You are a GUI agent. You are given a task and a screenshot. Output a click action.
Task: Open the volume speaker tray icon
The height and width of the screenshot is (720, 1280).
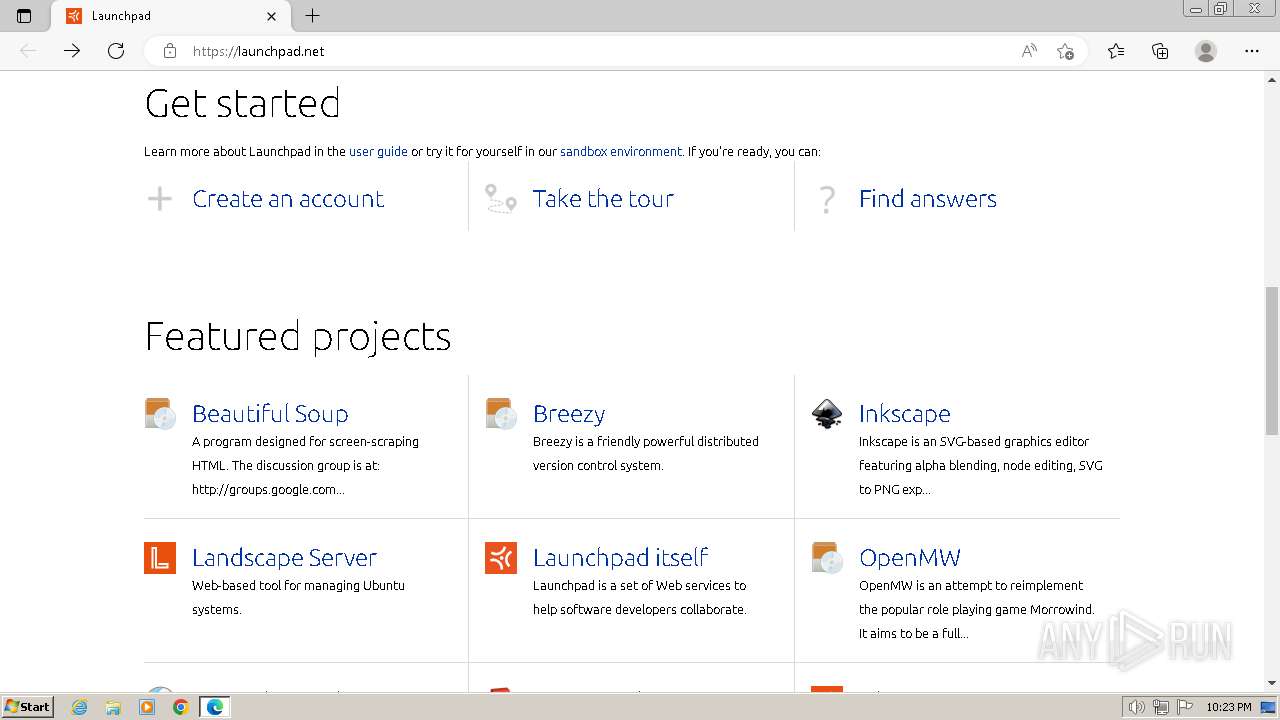(1137, 707)
